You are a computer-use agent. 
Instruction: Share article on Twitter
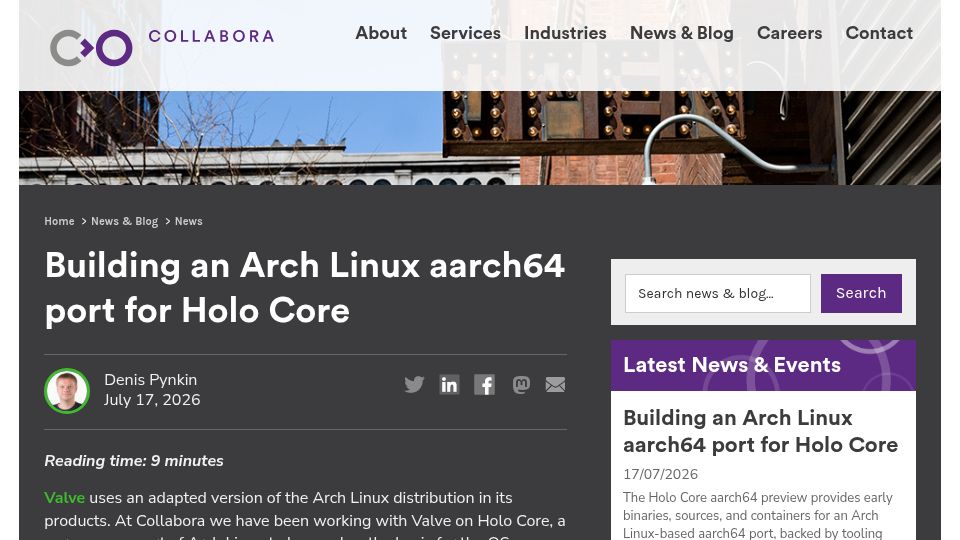pyautogui.click(x=414, y=384)
